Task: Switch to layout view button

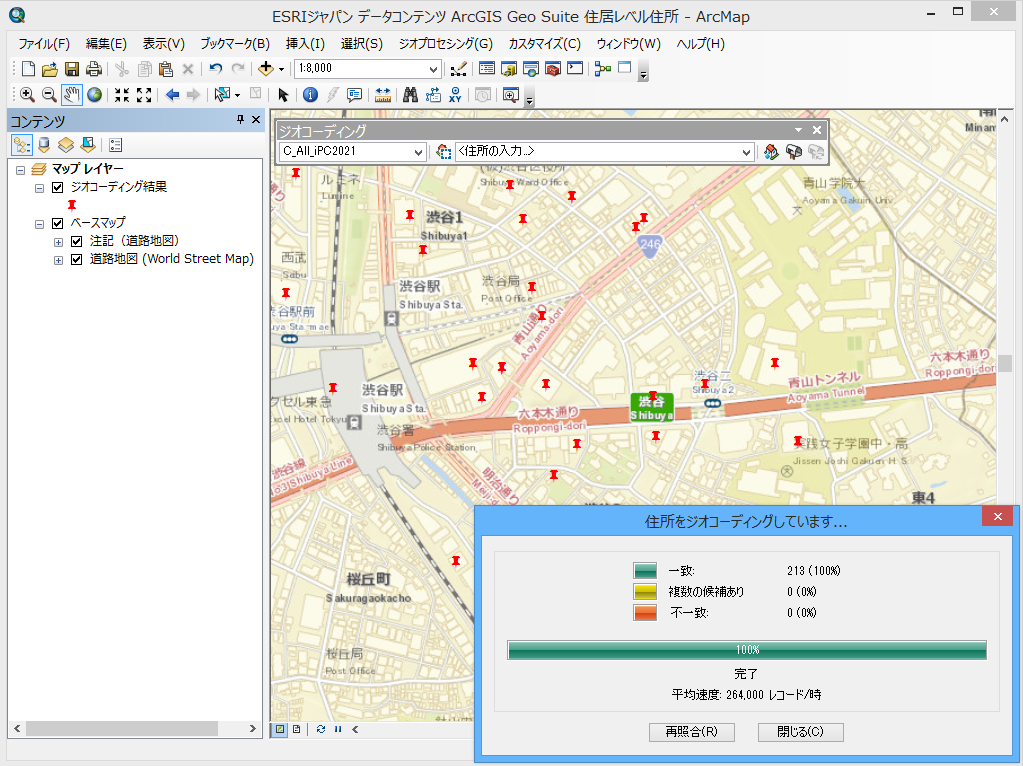Action: pyautogui.click(x=297, y=729)
